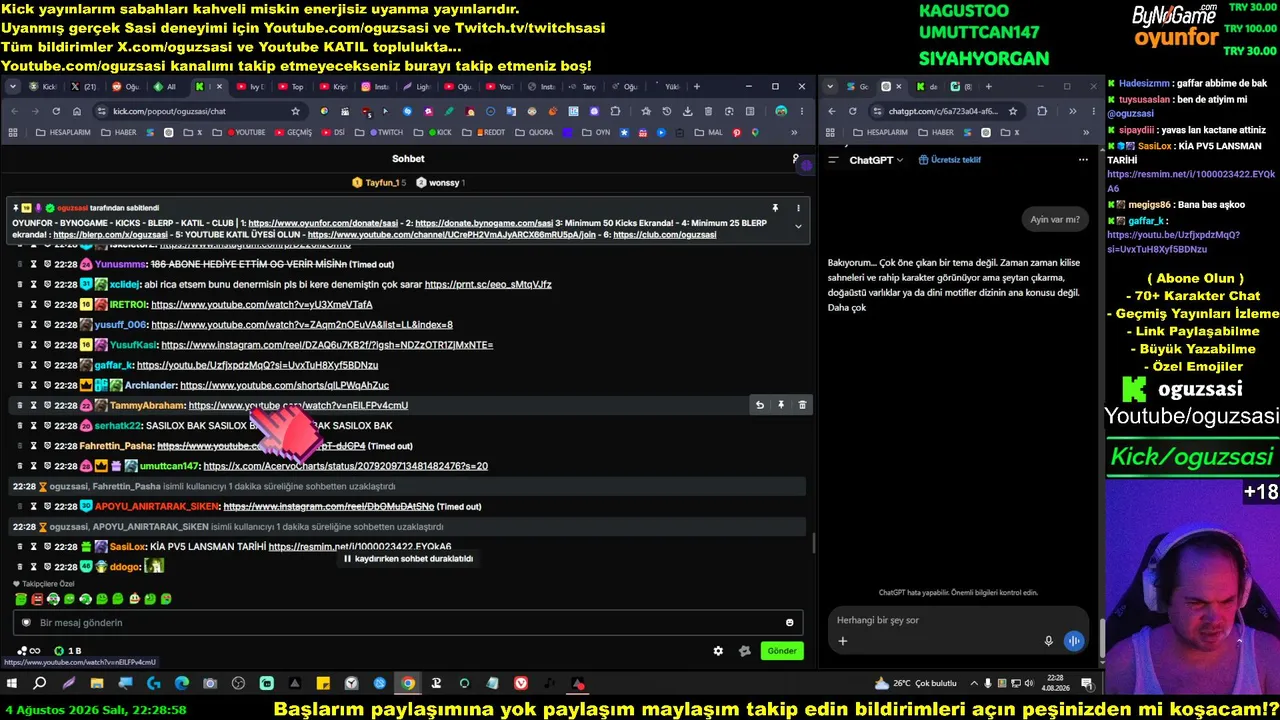Reply to the TammyAbraham chat message
The width and height of the screenshot is (1280, 720).
coord(760,405)
